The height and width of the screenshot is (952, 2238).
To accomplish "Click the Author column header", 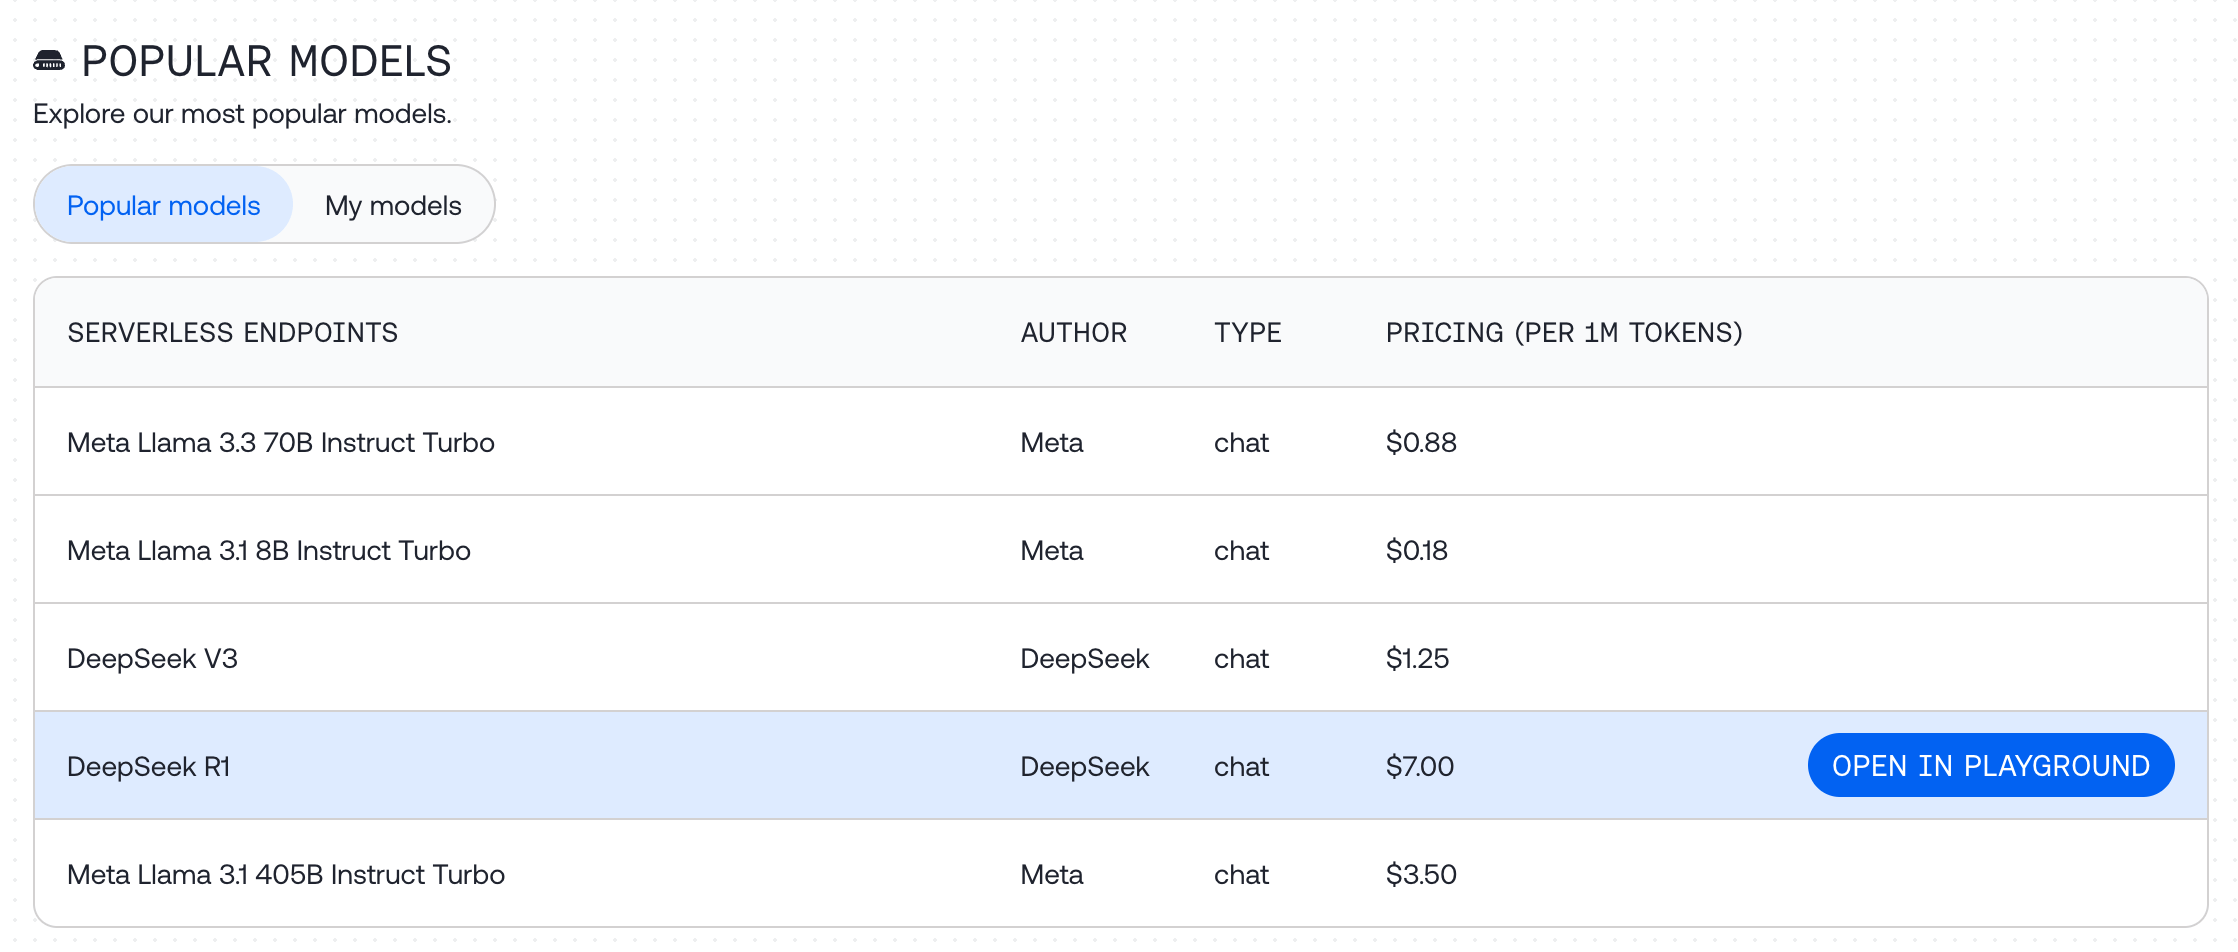I will point(1073,332).
